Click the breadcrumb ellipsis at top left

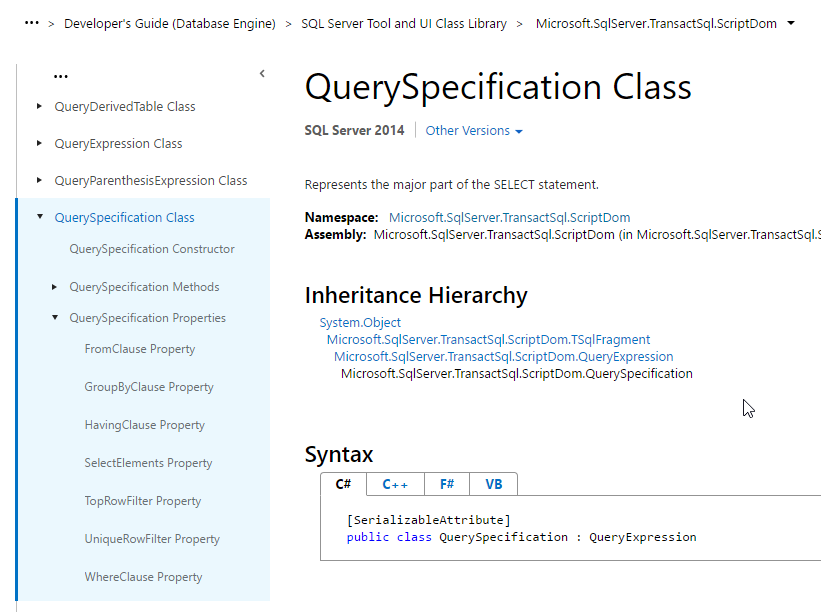pyautogui.click(x=31, y=23)
